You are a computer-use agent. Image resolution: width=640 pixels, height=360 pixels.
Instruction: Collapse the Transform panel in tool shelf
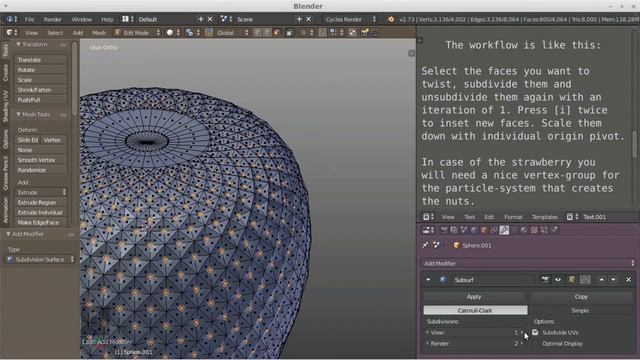[19, 44]
